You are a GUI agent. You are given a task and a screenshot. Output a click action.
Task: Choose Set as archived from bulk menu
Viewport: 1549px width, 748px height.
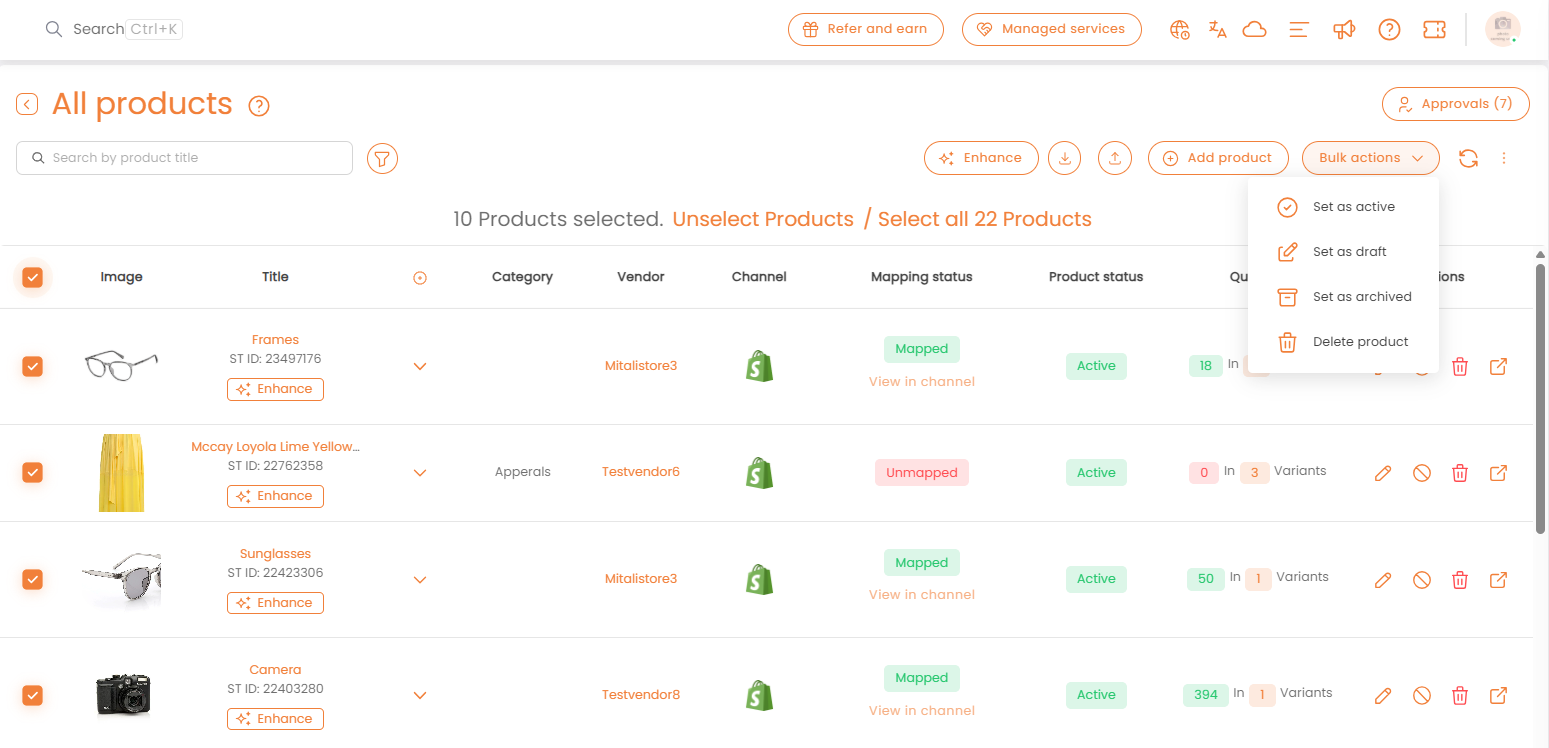[x=1343, y=297]
